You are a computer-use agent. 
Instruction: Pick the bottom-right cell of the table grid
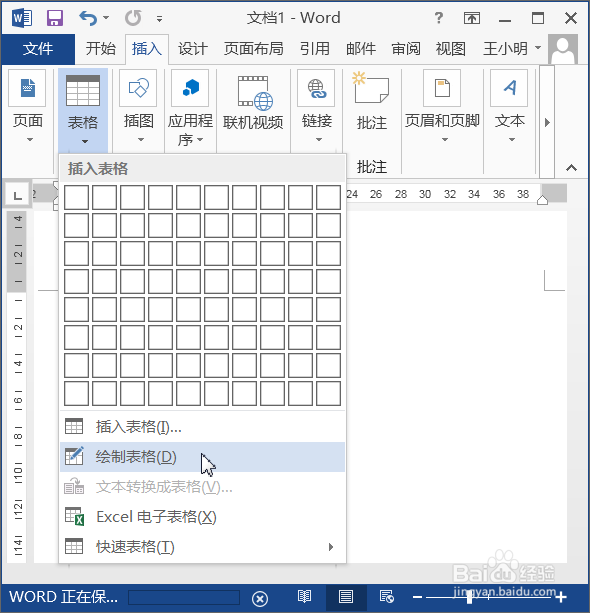click(x=328, y=394)
